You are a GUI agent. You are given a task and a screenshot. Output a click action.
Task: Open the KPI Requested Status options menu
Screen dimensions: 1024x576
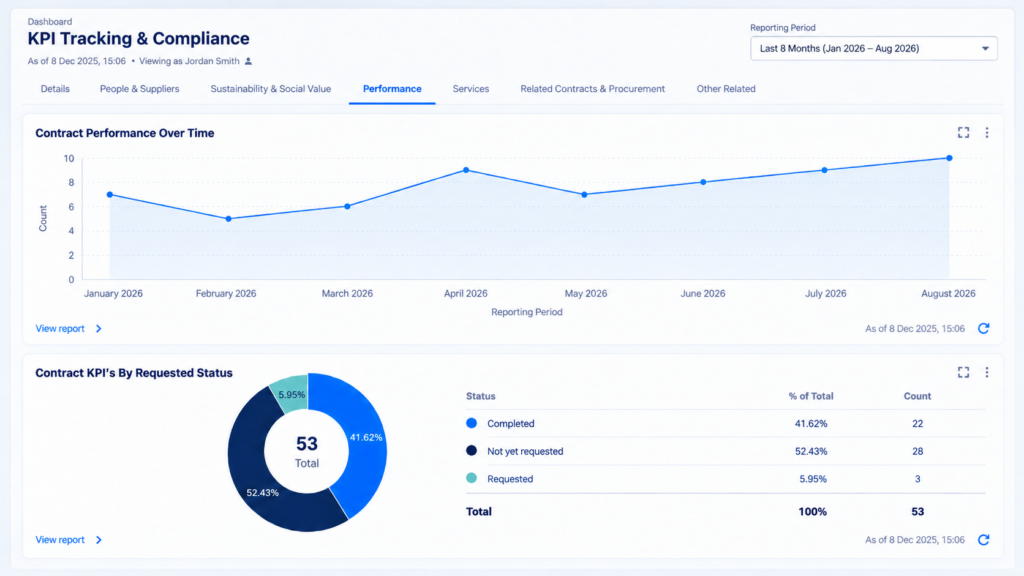coord(987,372)
